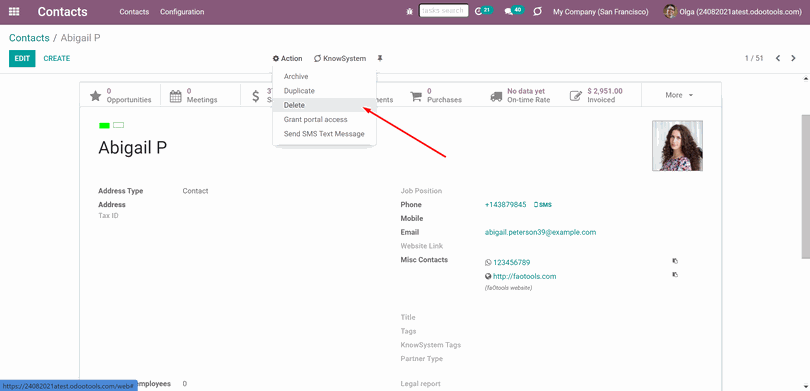Click the Job Position field label

click(421, 191)
